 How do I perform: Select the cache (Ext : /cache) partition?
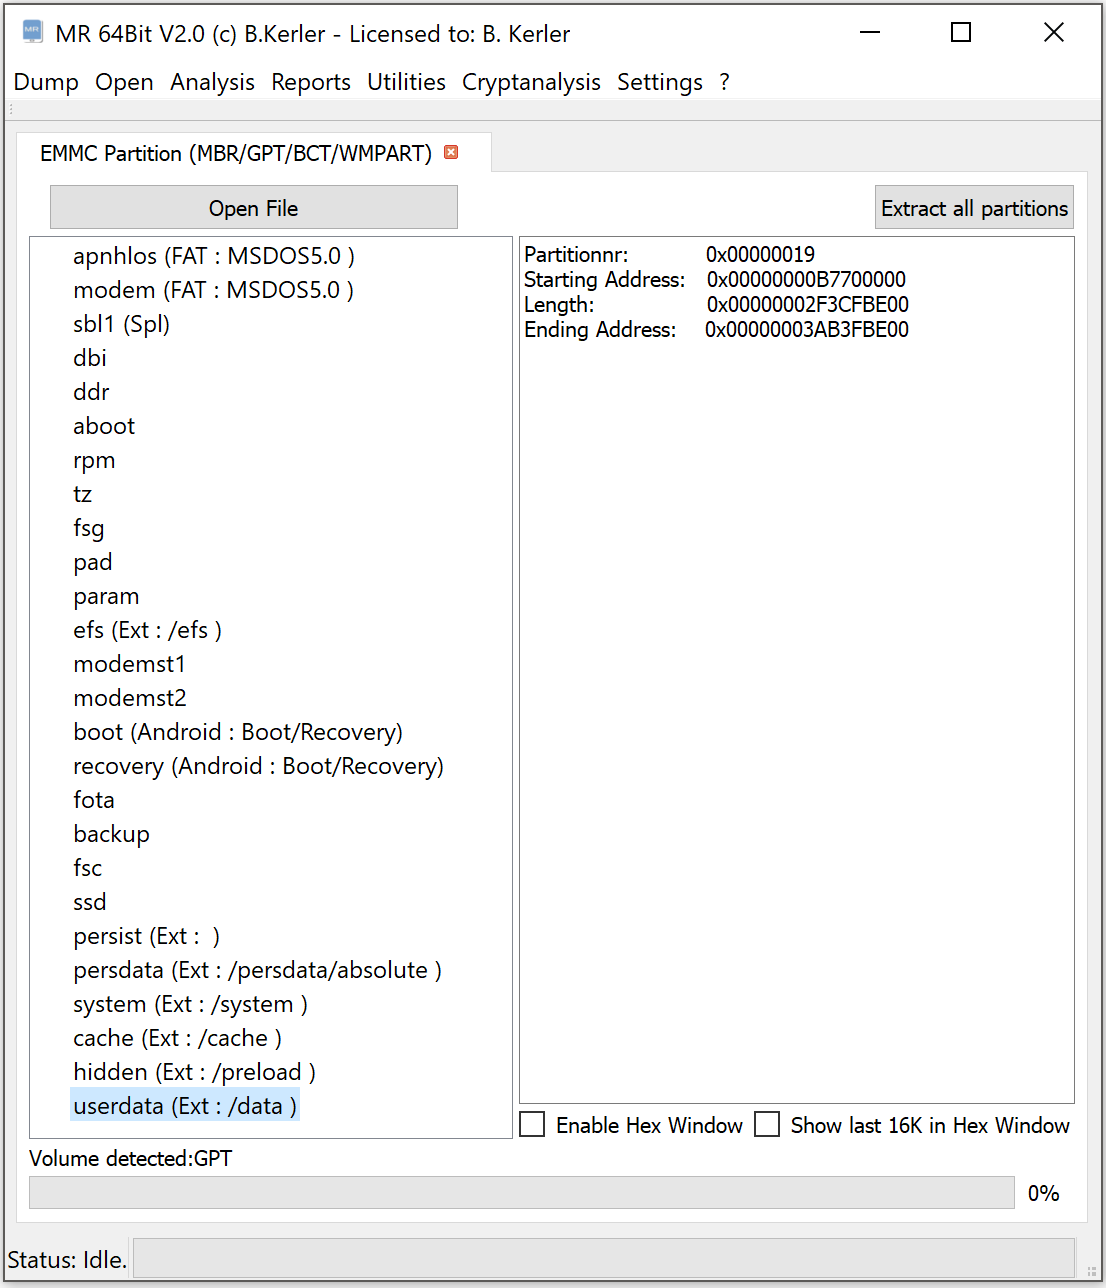177,1038
